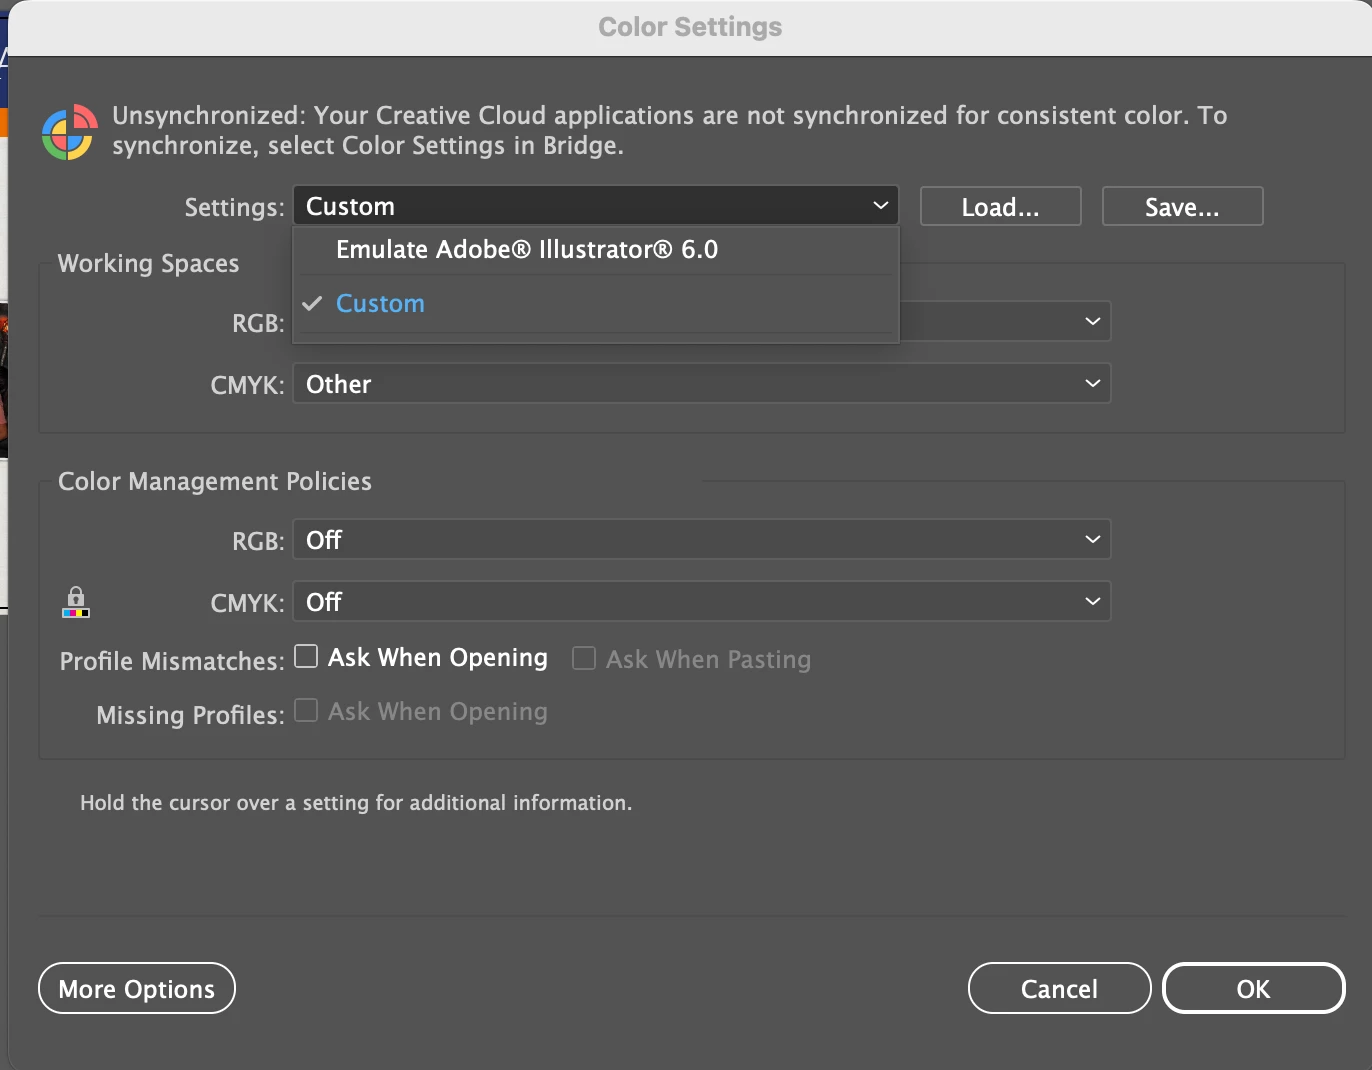
Task: Toggle Ask When Pasting checkbox
Action: point(584,658)
